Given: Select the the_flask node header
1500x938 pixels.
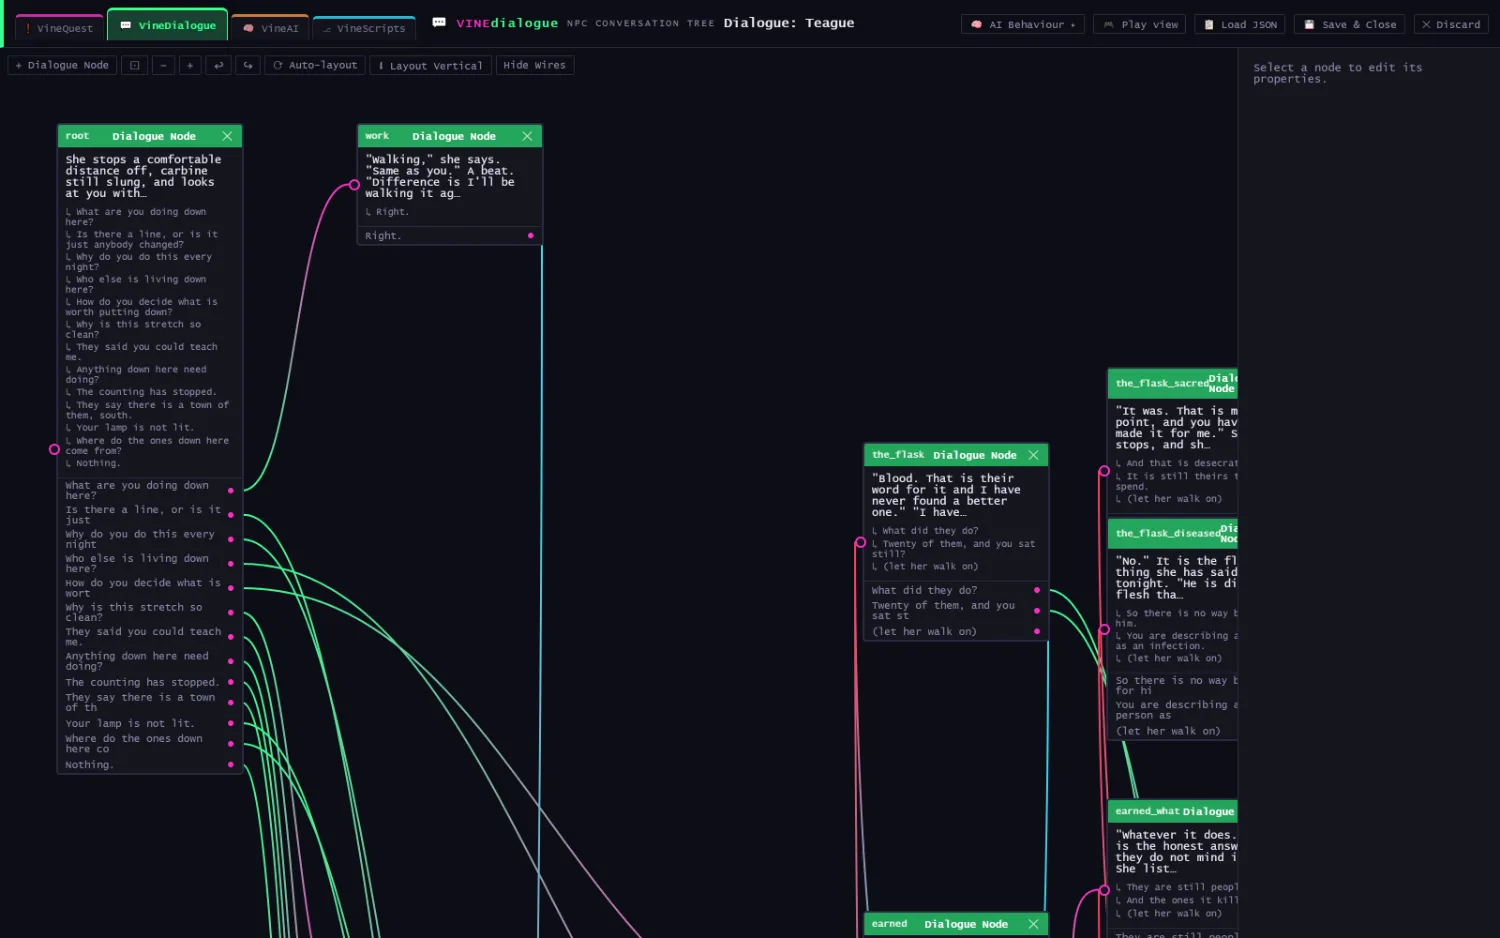Looking at the screenshot, I should click(x=956, y=455).
